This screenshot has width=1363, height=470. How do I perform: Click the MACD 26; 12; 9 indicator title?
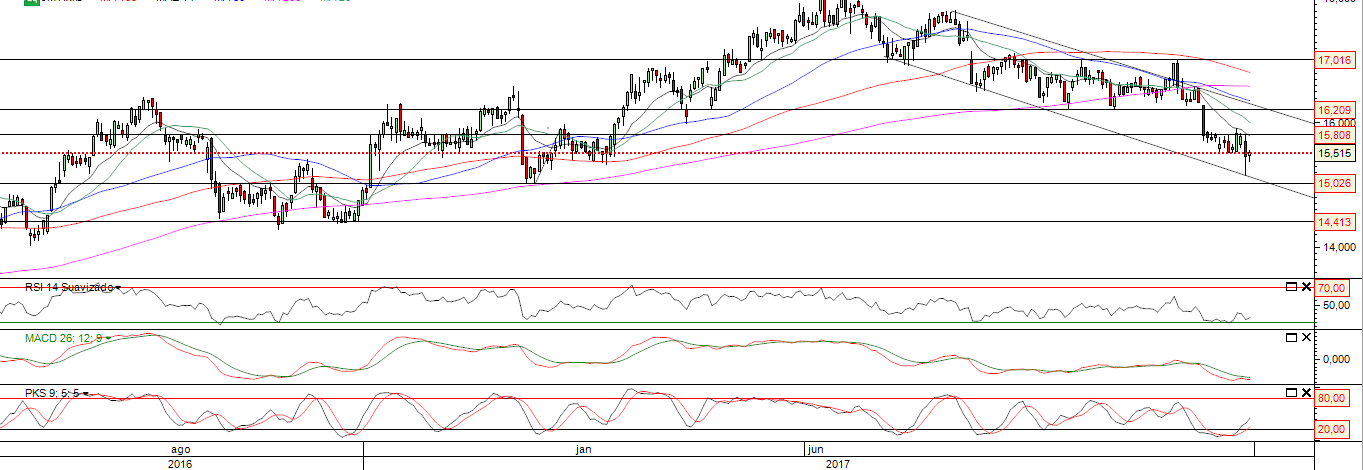[x=64, y=338]
